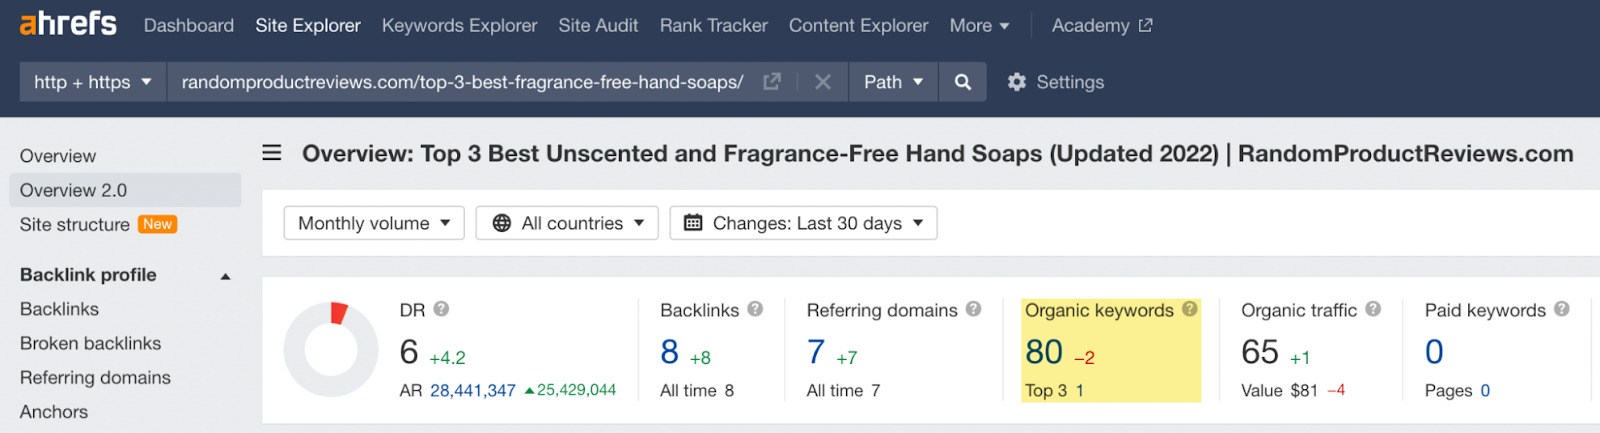
Task: Open Changes: Last 30 days dropdown
Action: tap(804, 223)
